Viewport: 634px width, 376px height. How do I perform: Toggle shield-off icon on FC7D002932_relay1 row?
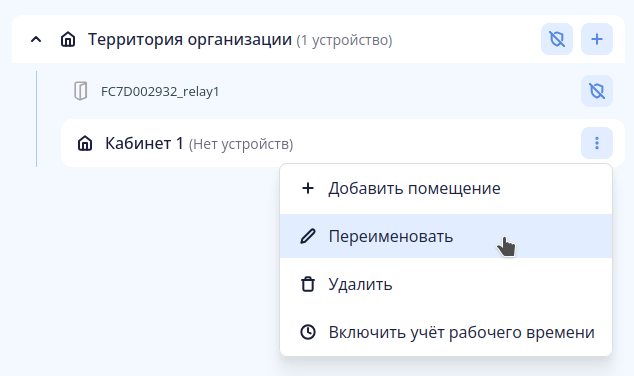[x=597, y=91]
